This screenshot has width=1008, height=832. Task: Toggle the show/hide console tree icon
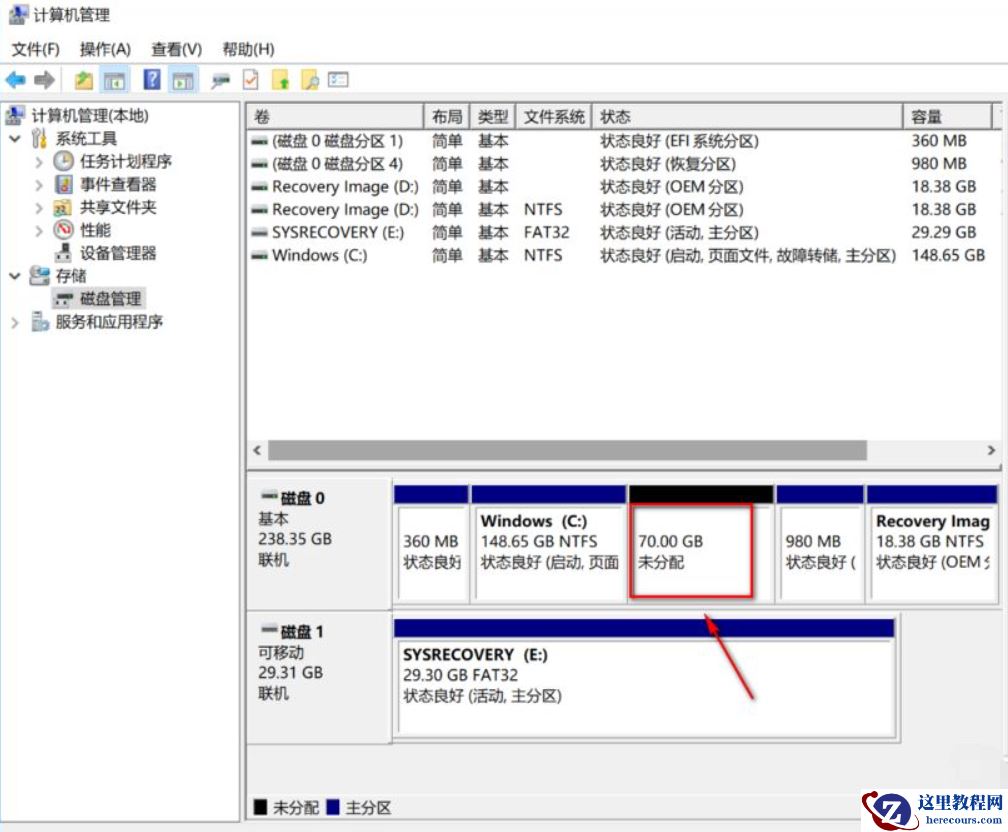[x=113, y=80]
